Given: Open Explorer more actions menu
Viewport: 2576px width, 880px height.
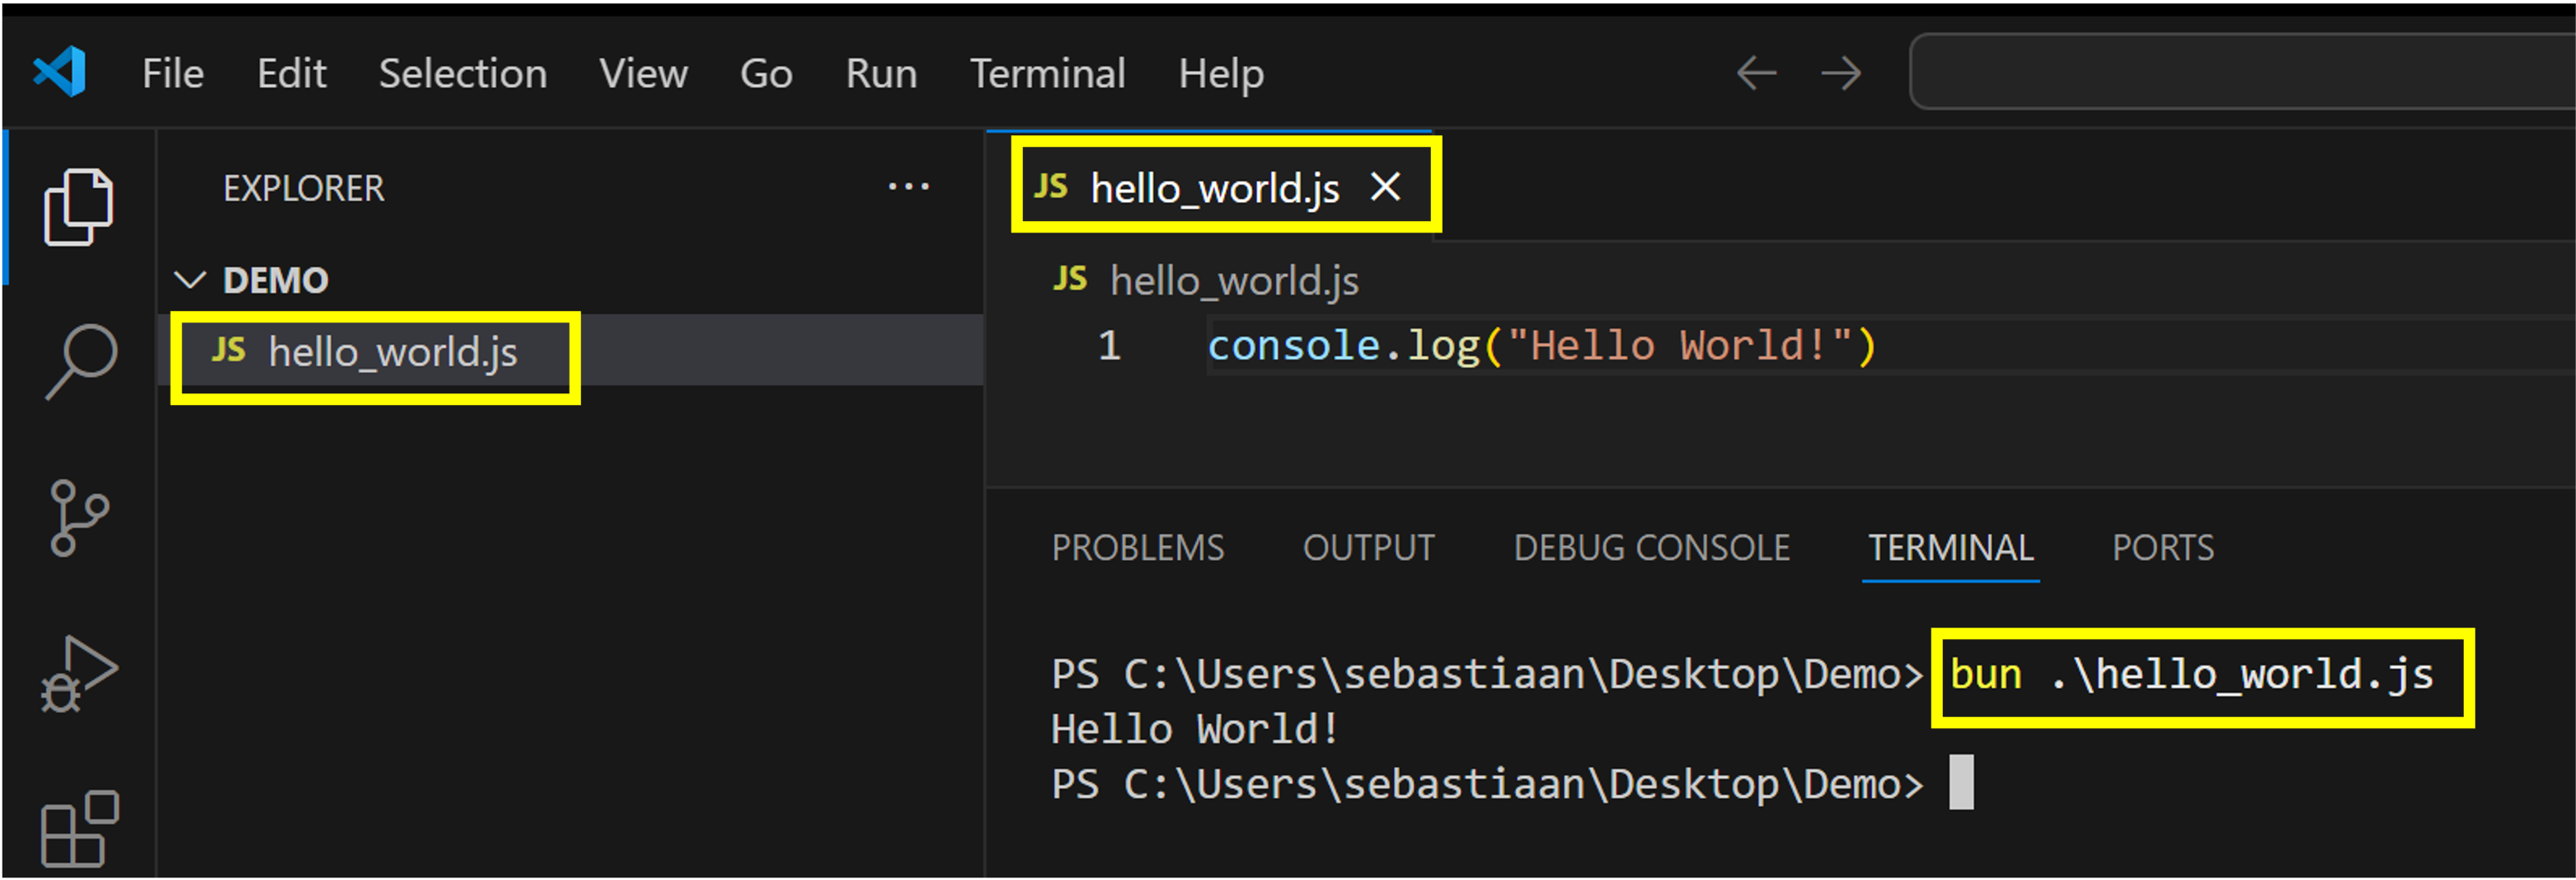Looking at the screenshot, I should (910, 186).
